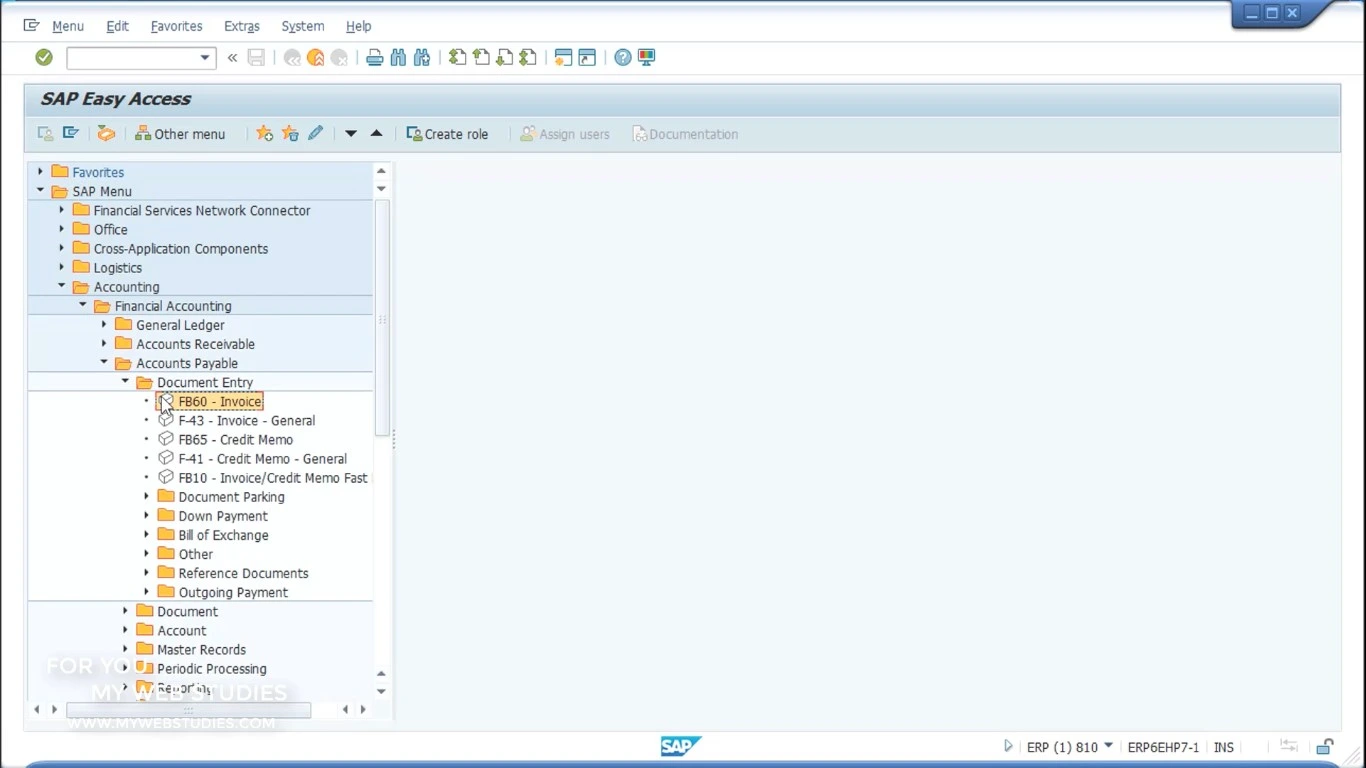Go to Previous Page icon
The height and width of the screenshot is (768, 1366).
(481, 58)
